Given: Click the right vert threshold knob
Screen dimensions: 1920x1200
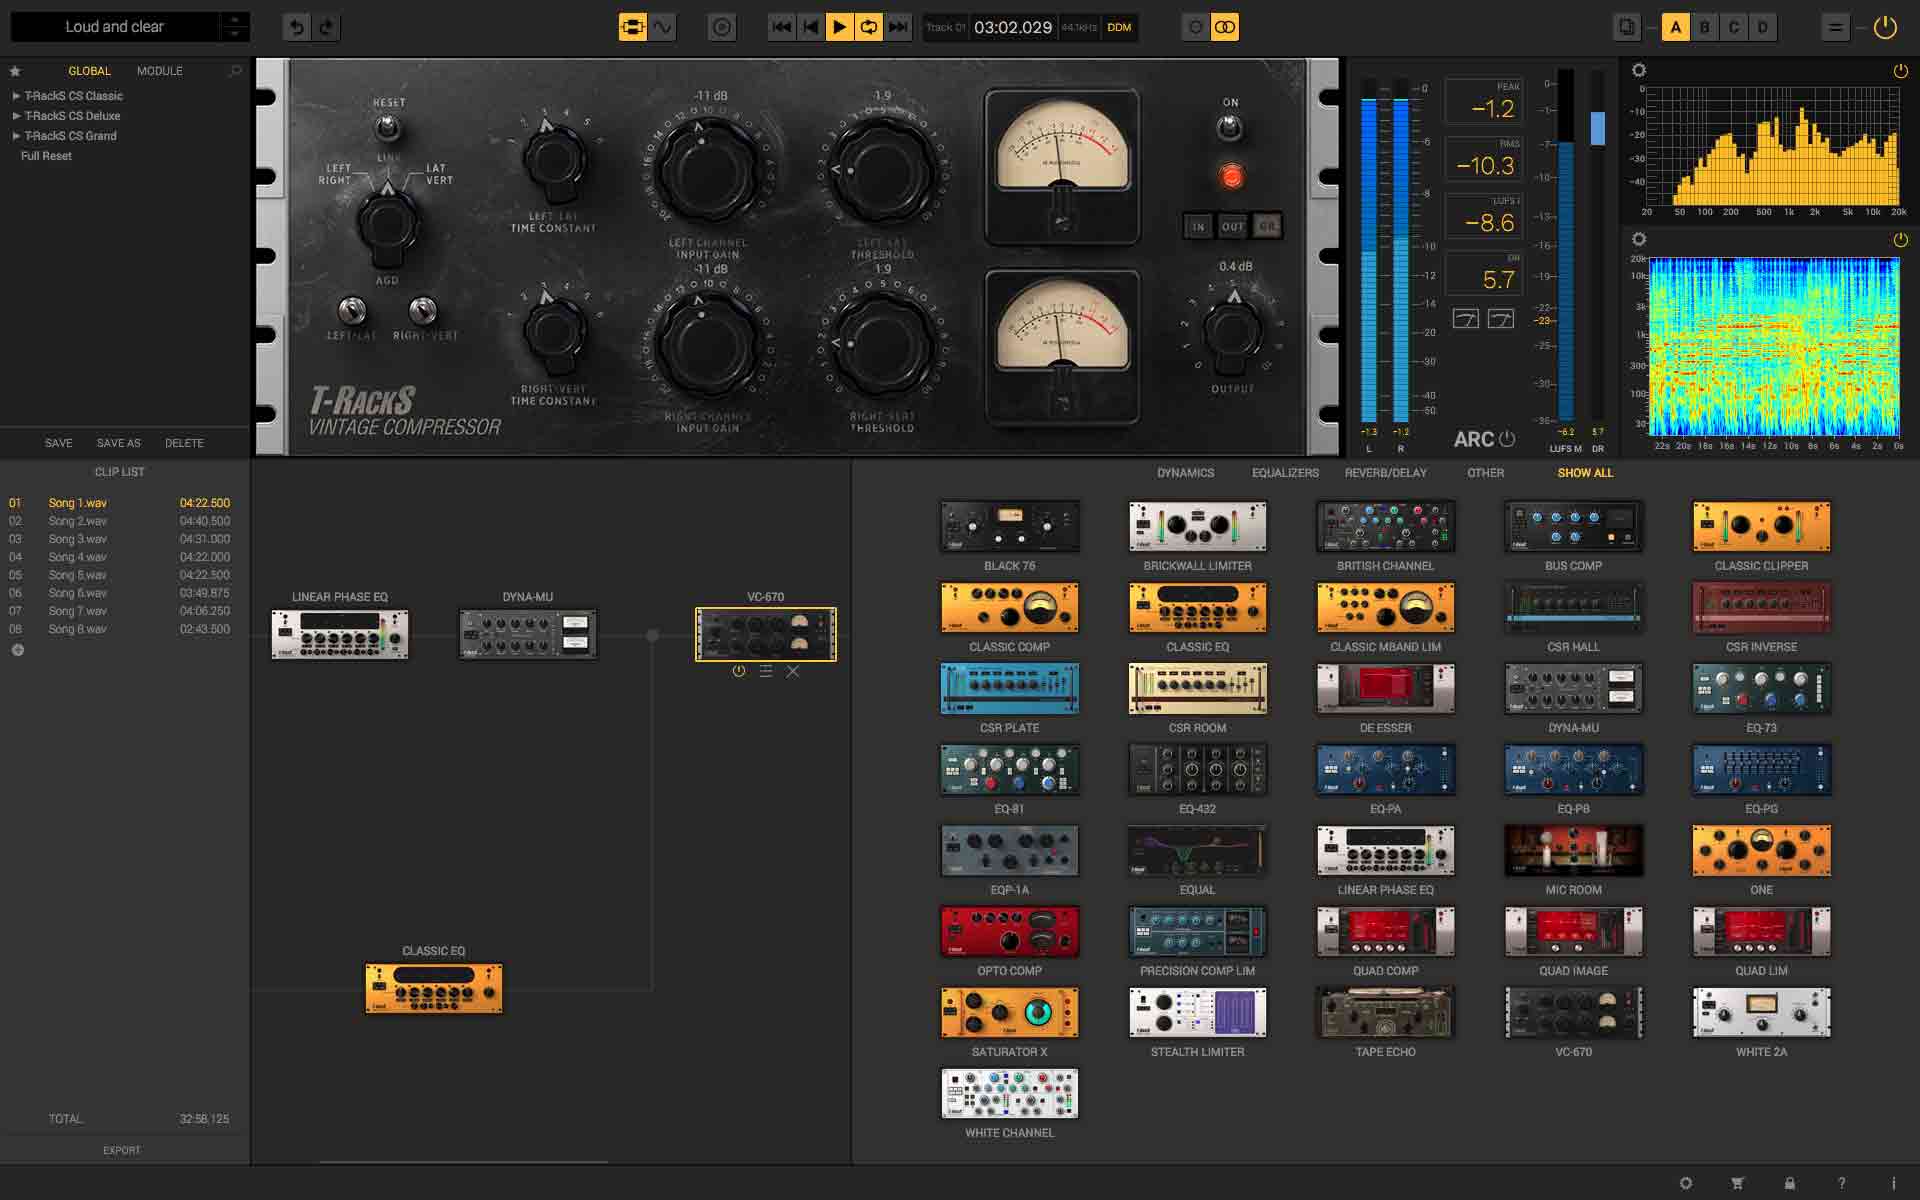Looking at the screenshot, I should (882, 343).
